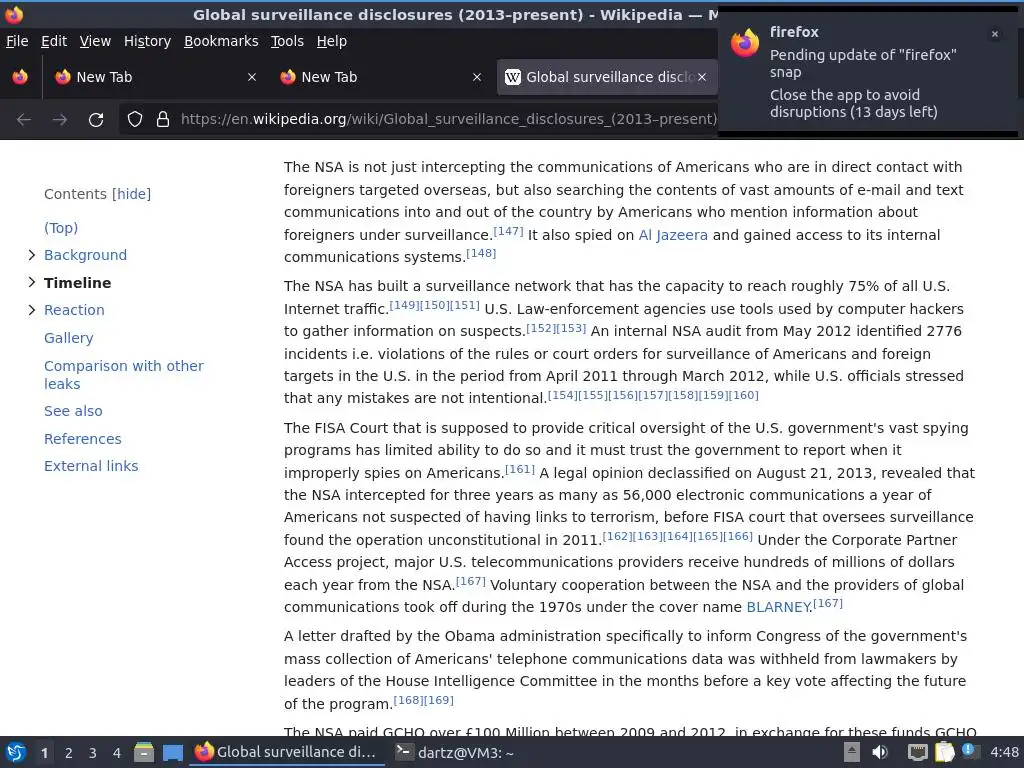Screen dimensions: 1024x768
Task: Open the taskbar application menu icon
Action: 16,752
